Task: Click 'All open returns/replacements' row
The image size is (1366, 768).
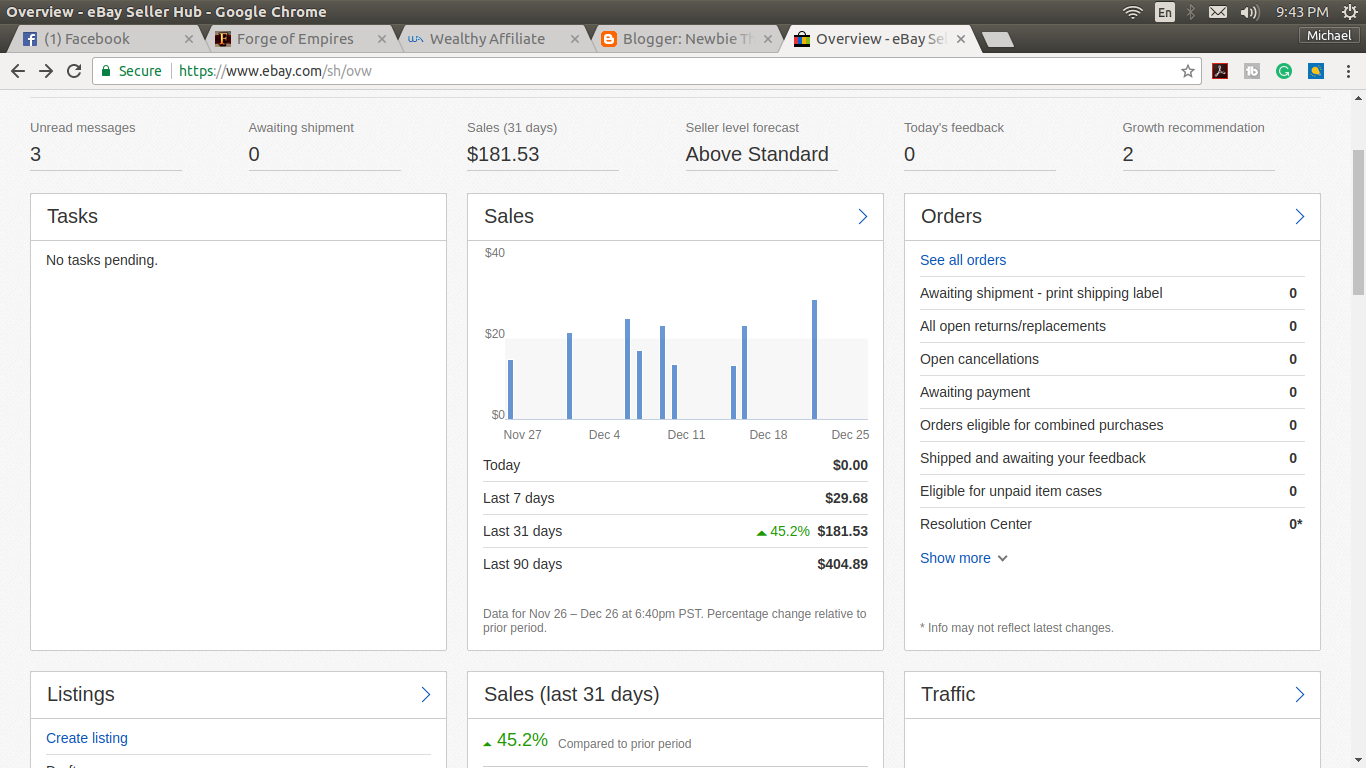Action: click(x=1112, y=326)
